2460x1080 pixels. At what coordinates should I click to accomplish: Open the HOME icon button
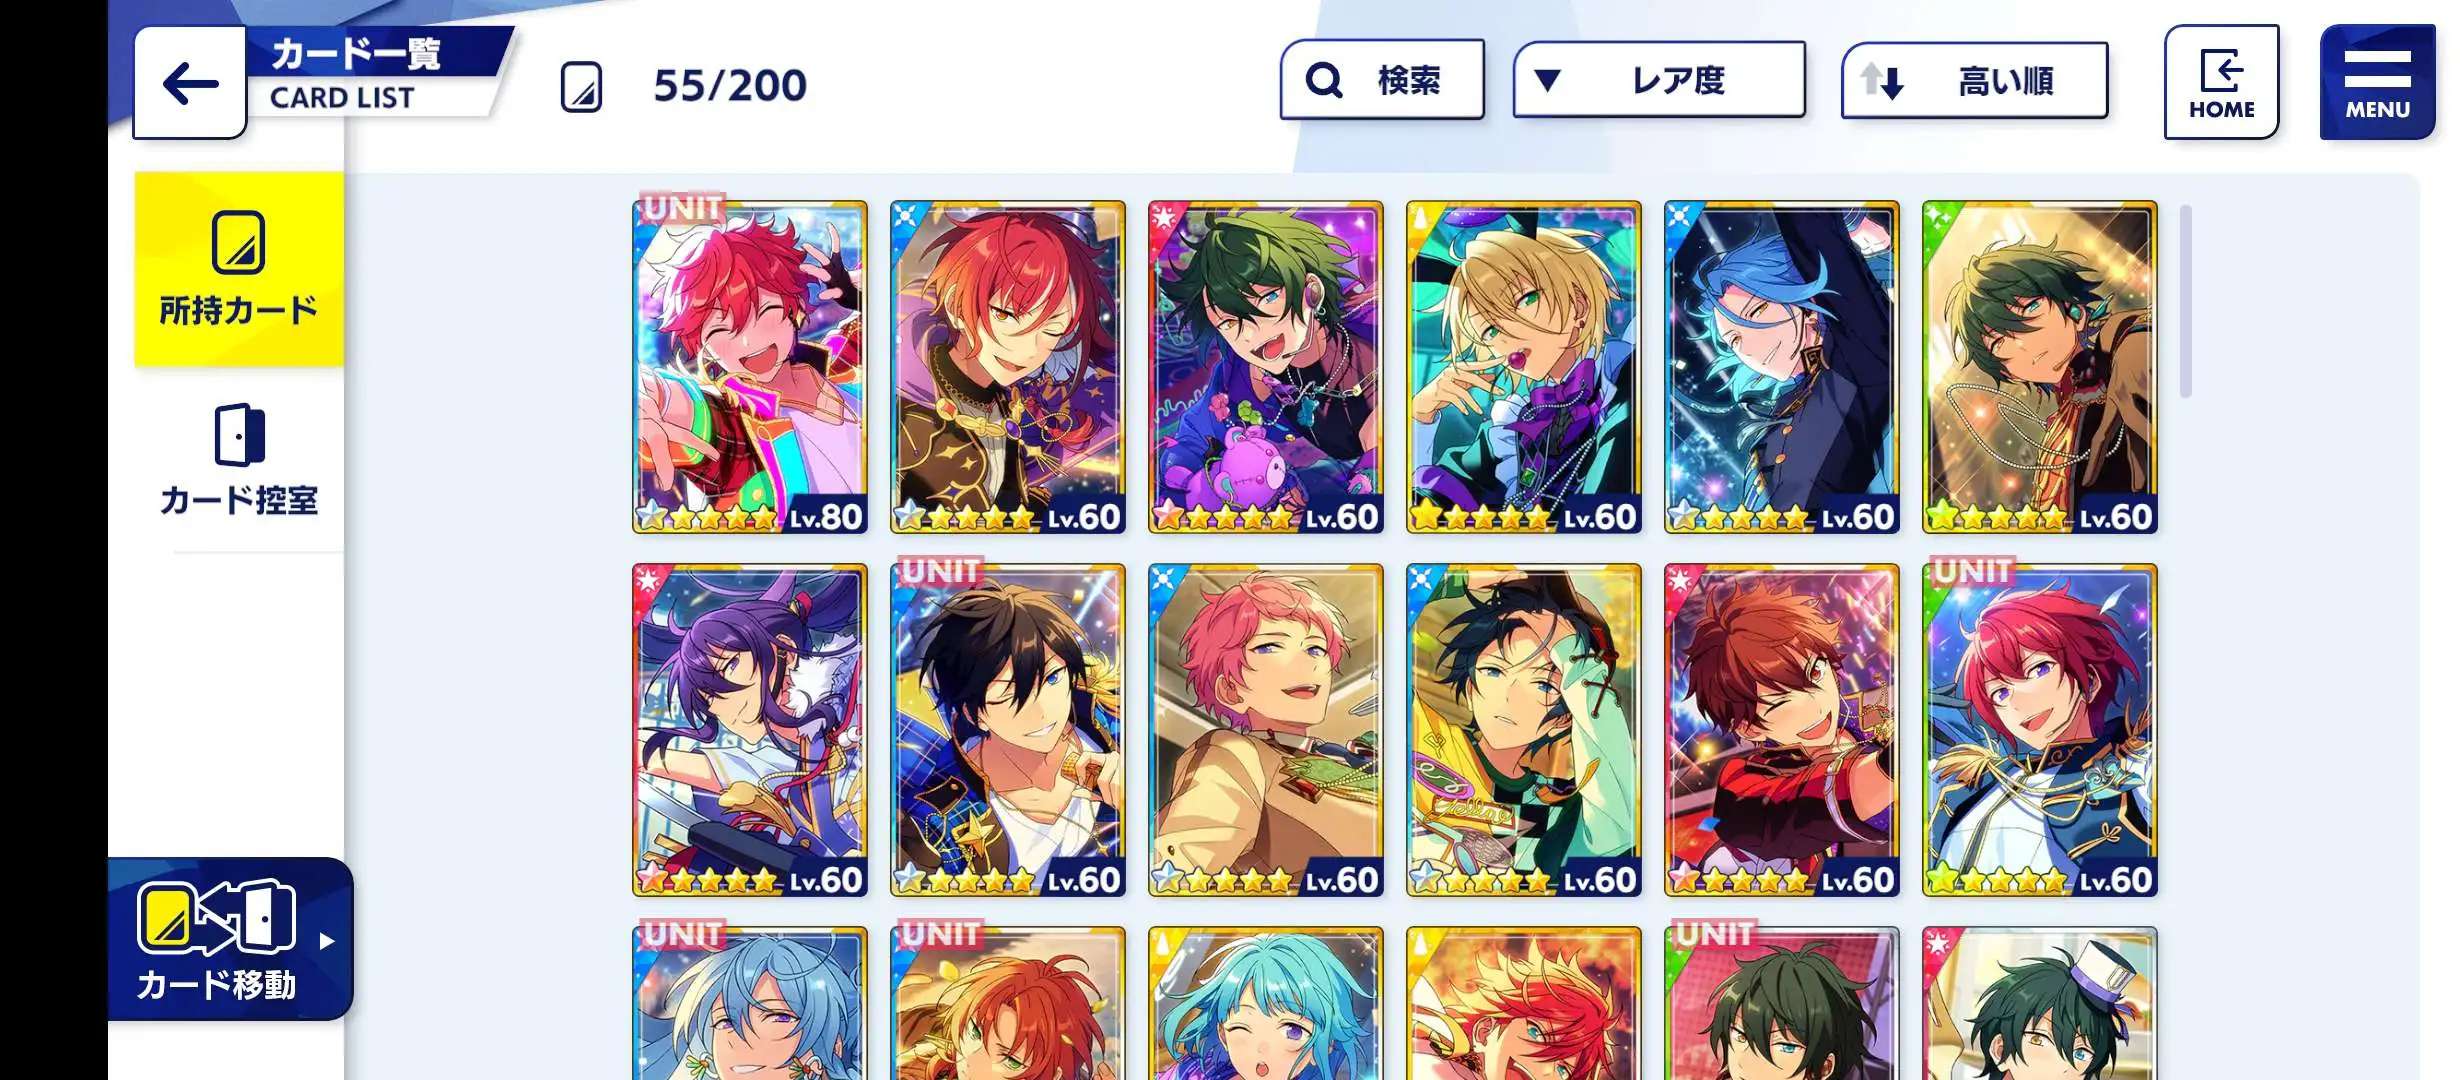[x=2221, y=82]
